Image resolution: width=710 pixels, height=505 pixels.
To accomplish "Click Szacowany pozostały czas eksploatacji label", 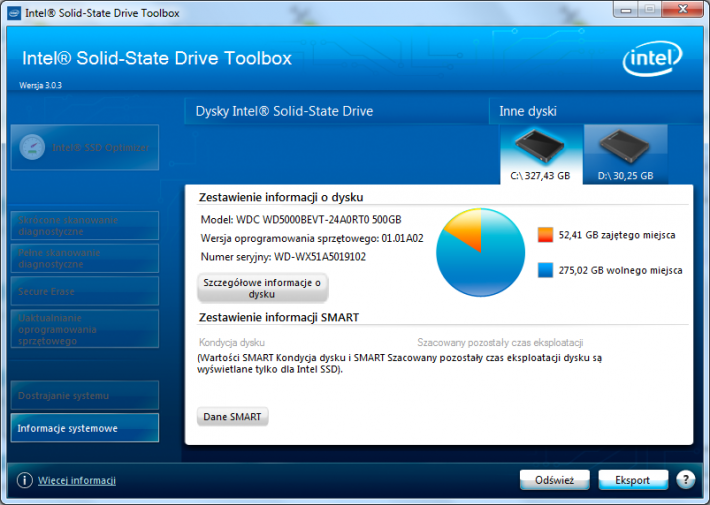I will 500,342.
